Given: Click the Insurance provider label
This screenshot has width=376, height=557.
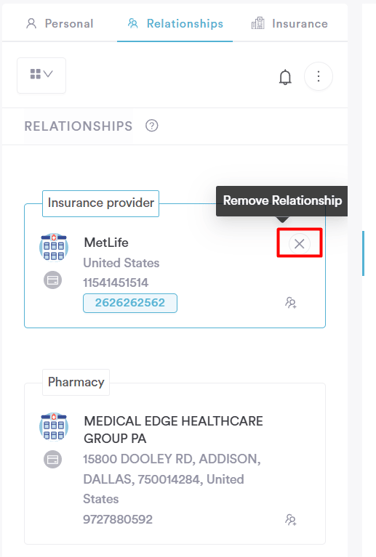Looking at the screenshot, I should (101, 203).
